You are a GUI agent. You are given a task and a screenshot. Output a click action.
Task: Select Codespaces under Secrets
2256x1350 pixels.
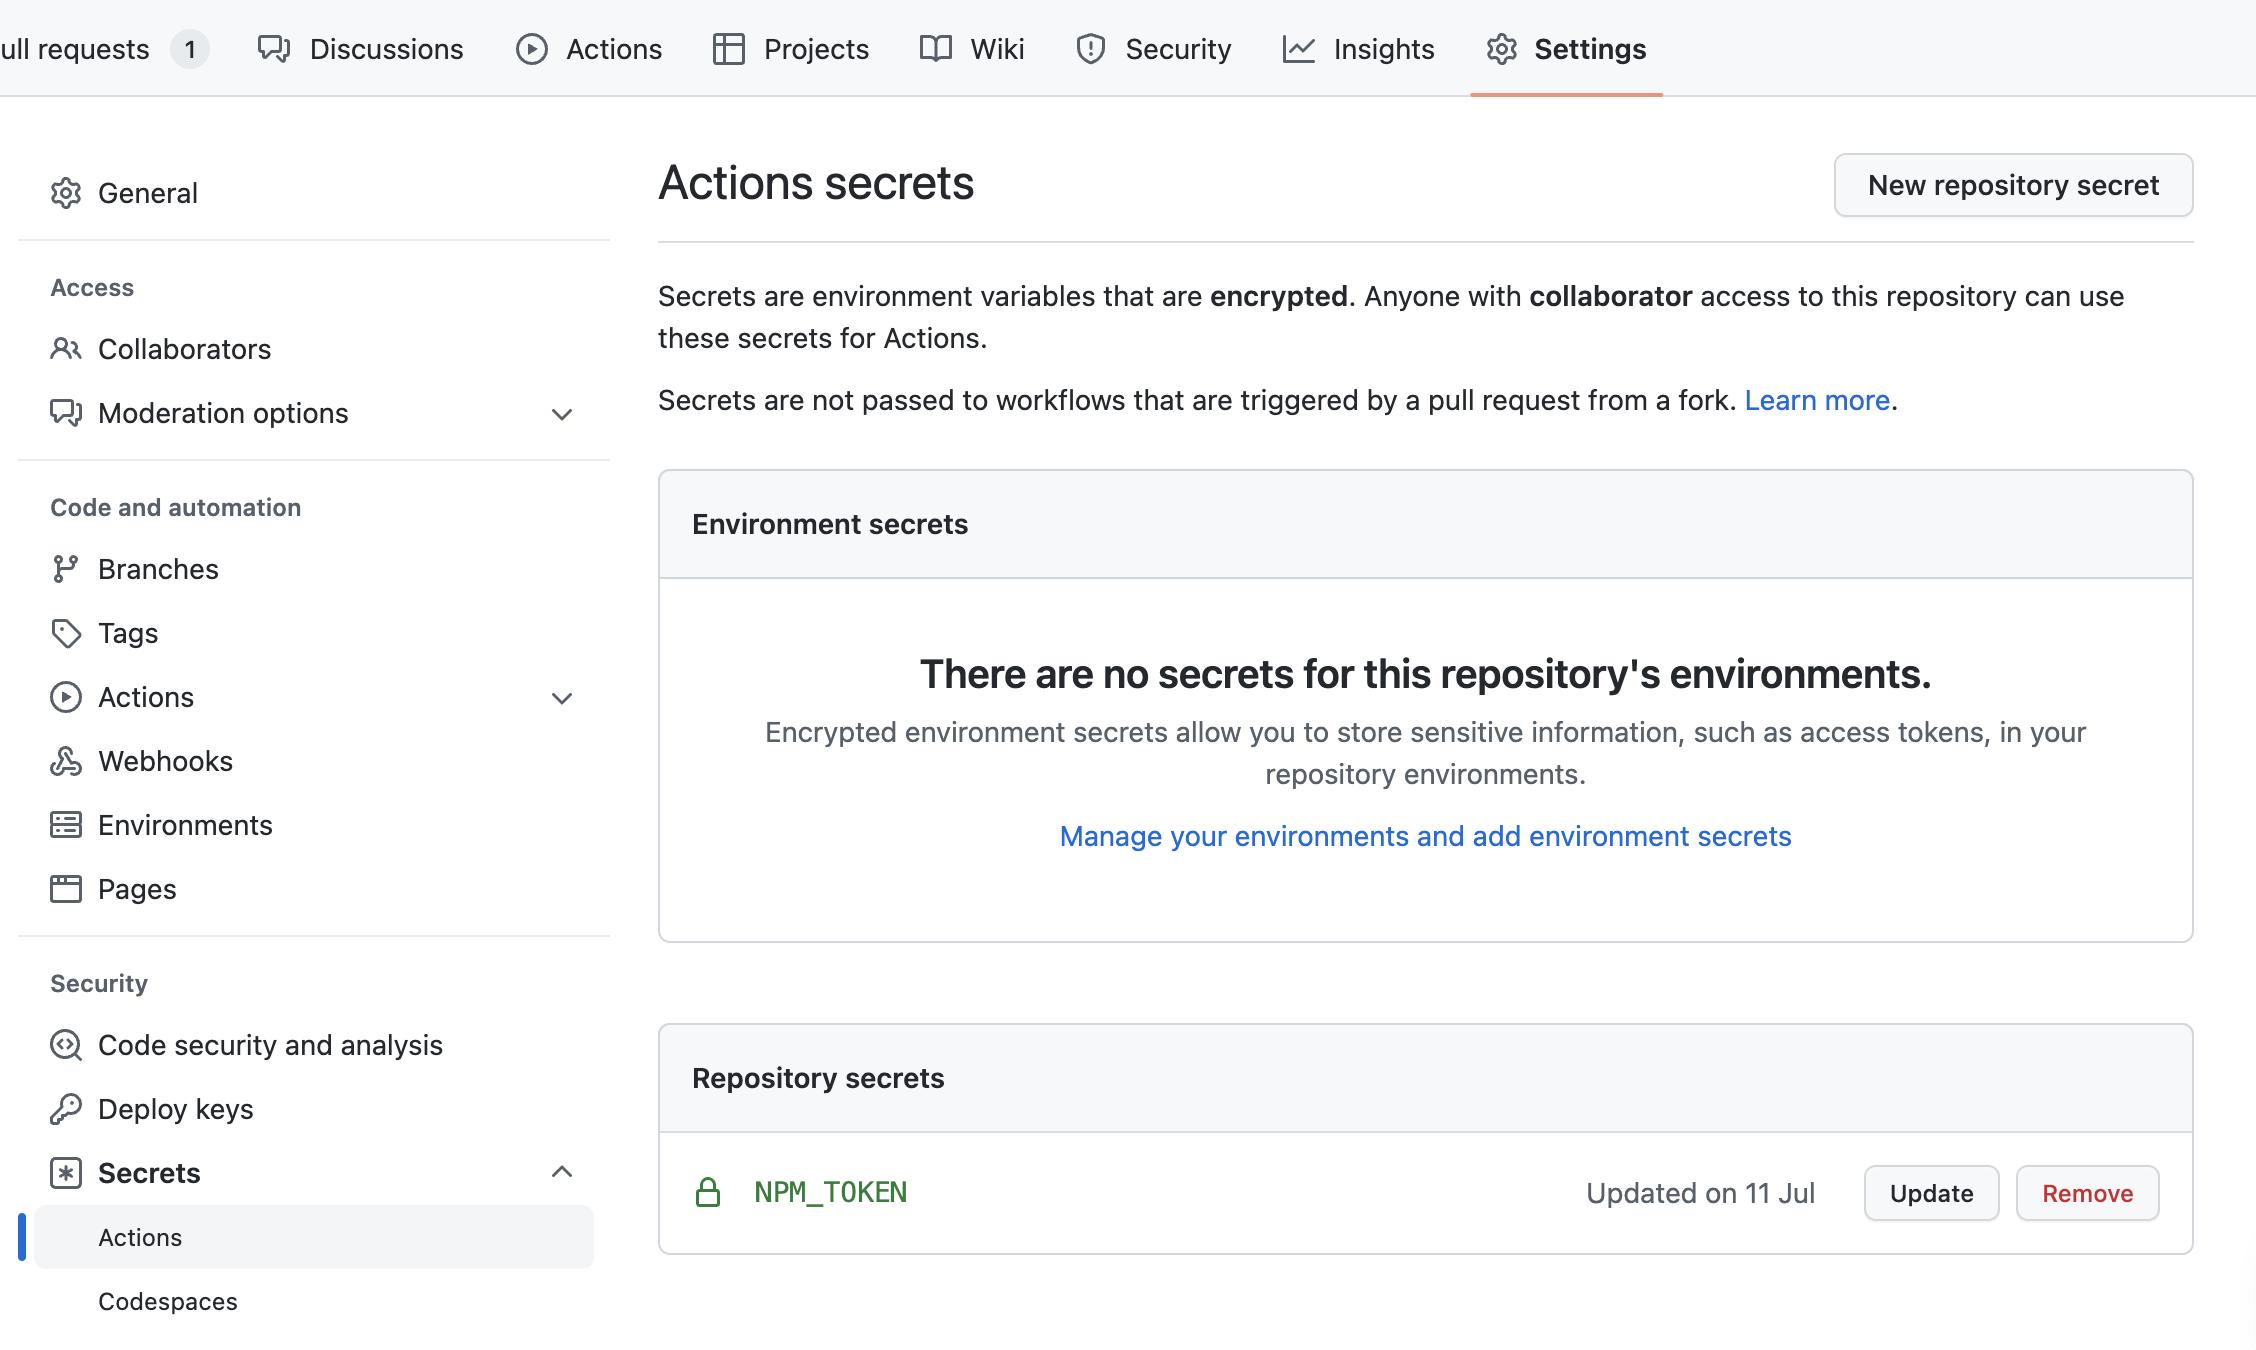pos(168,1301)
